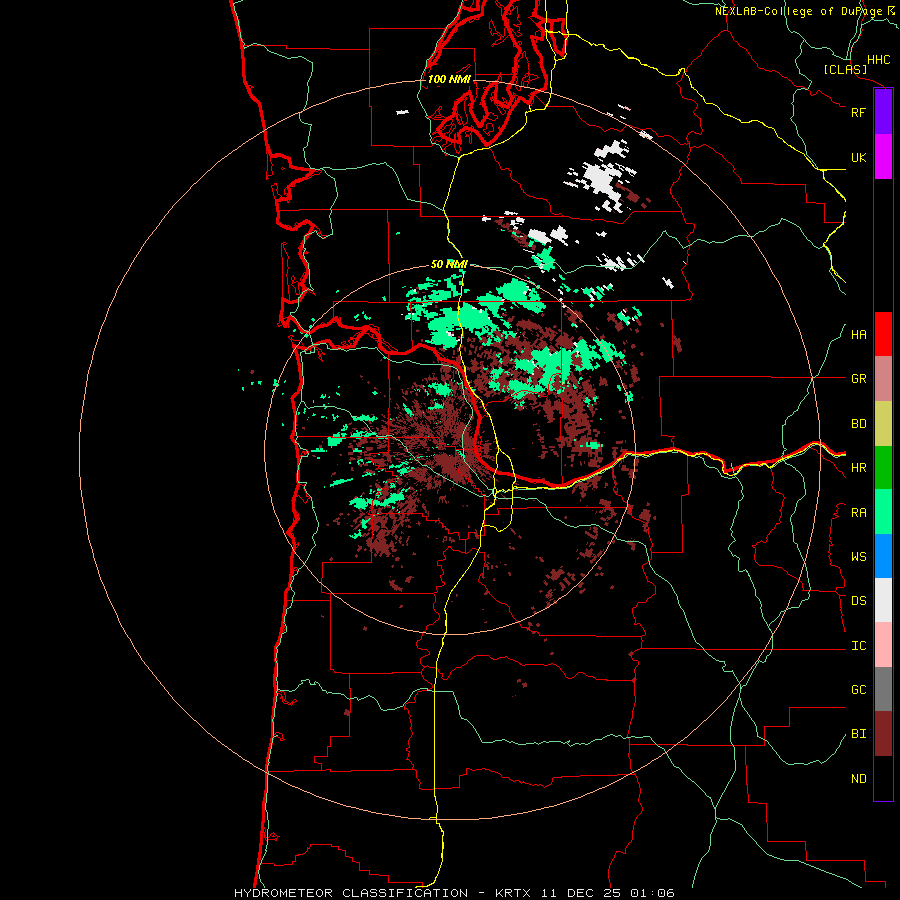The image size is (900, 900).
Task: Select the HR legend label
Action: pyautogui.click(x=858, y=468)
